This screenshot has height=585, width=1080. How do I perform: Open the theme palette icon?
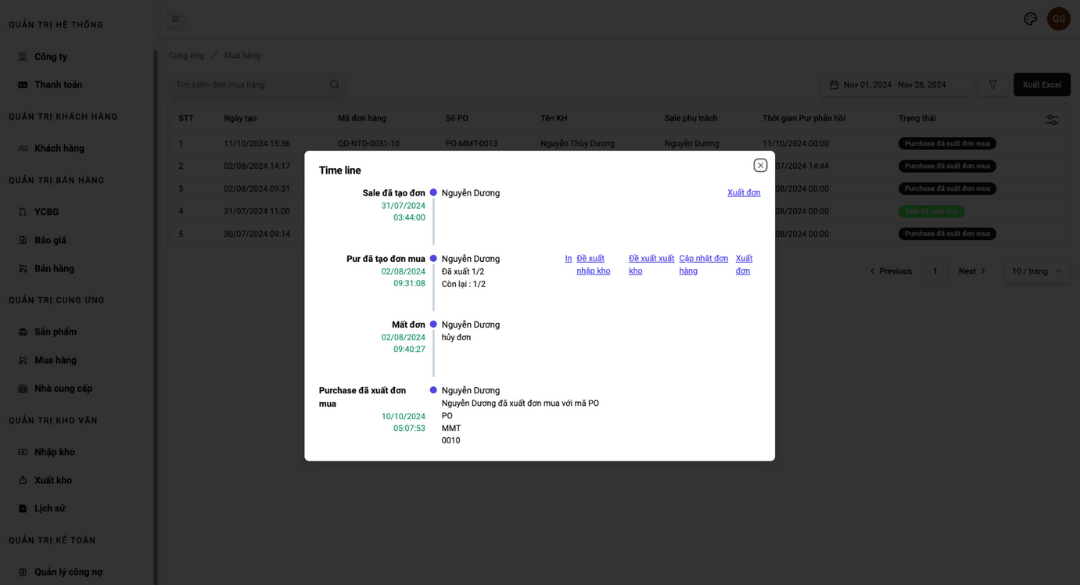(1031, 18)
